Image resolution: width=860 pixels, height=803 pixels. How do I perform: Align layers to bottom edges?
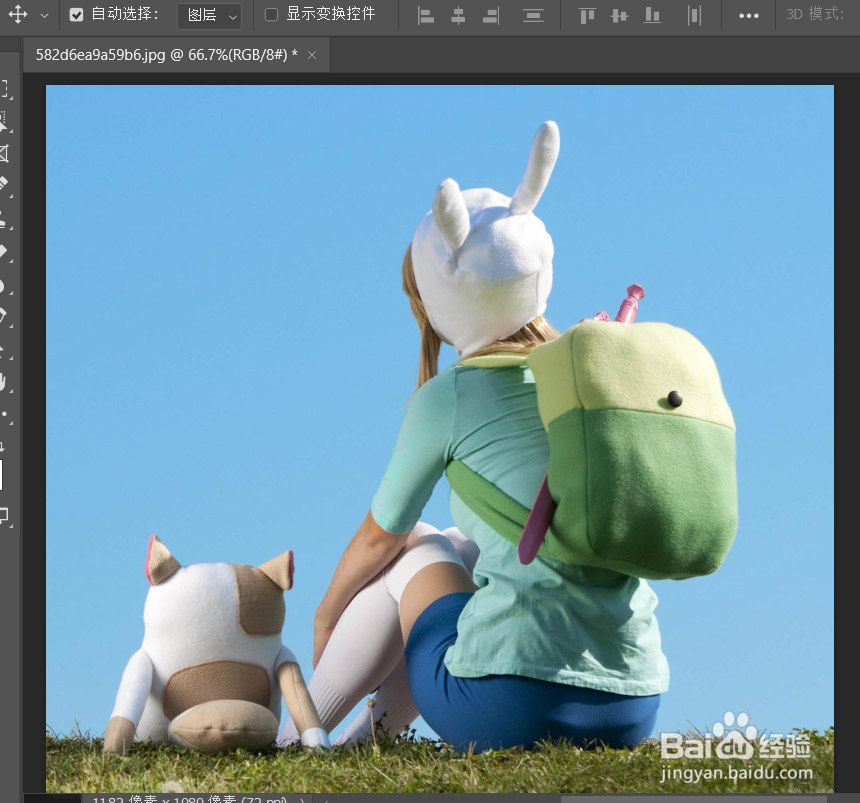point(652,15)
